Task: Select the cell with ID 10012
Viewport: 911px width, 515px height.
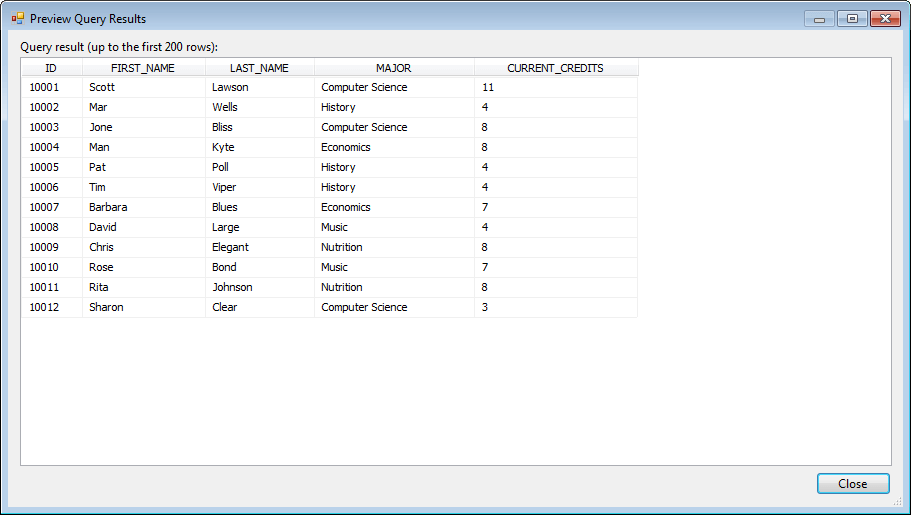Action: (x=52, y=307)
